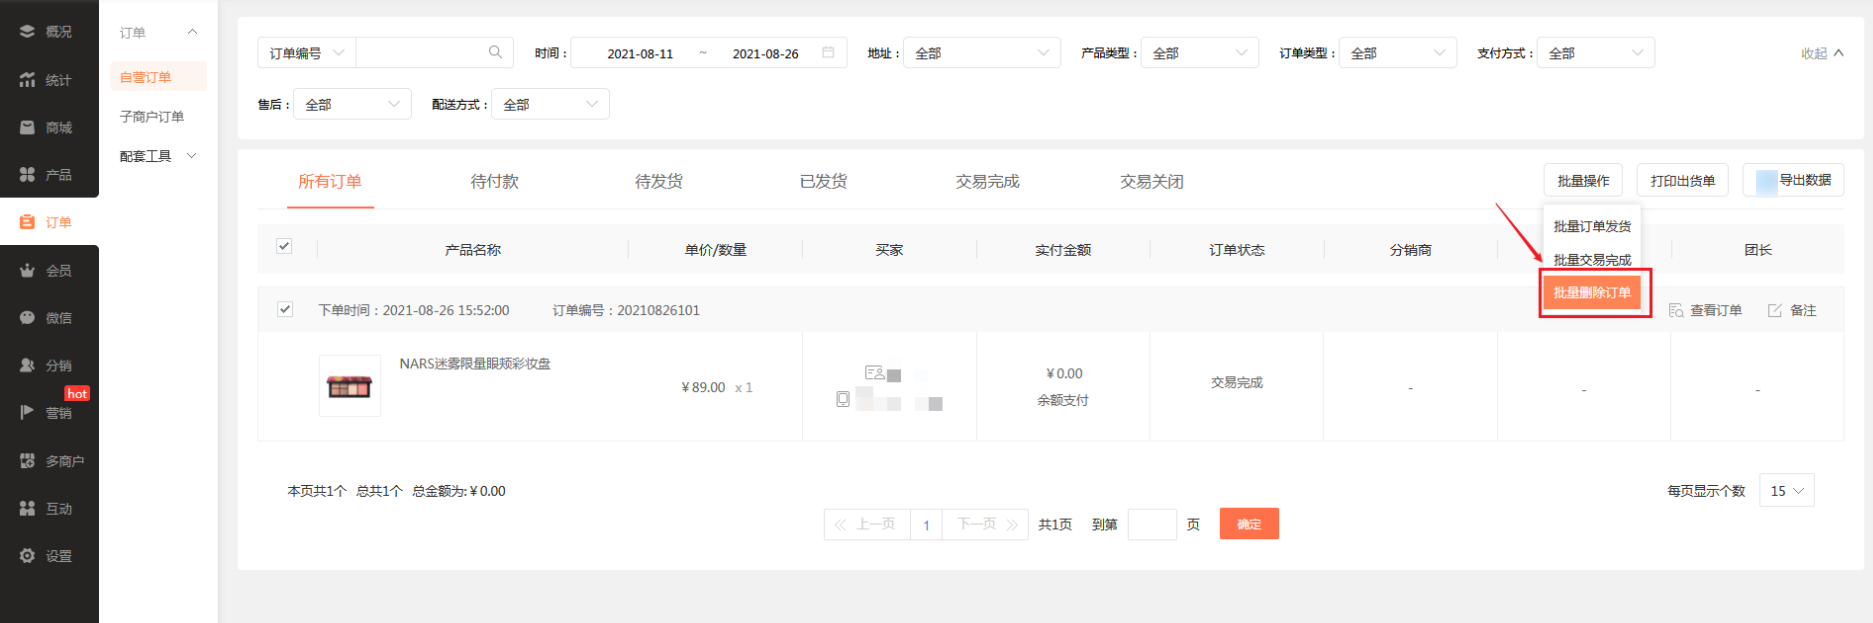Click the page number input field
1873x623 pixels.
[x=1151, y=524]
